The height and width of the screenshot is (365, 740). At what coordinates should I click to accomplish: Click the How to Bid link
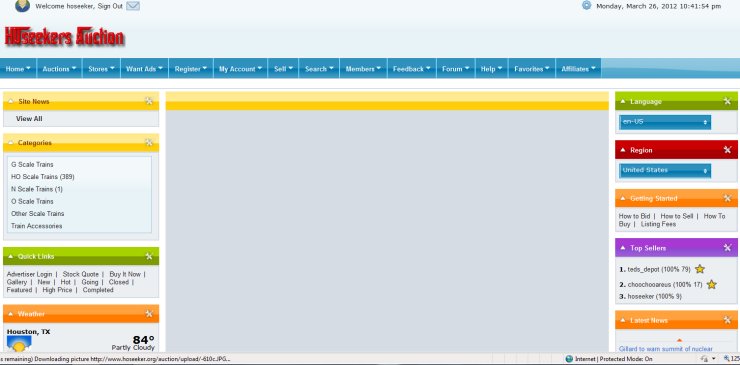tap(634, 216)
